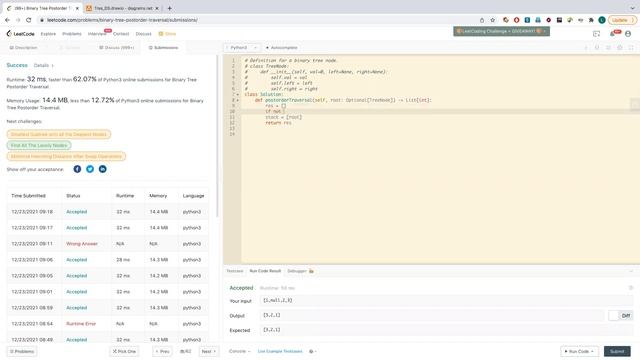Viewport: 640px width, 360px height.
Task: Click the editor fullscreen icon
Action: (x=631, y=48)
